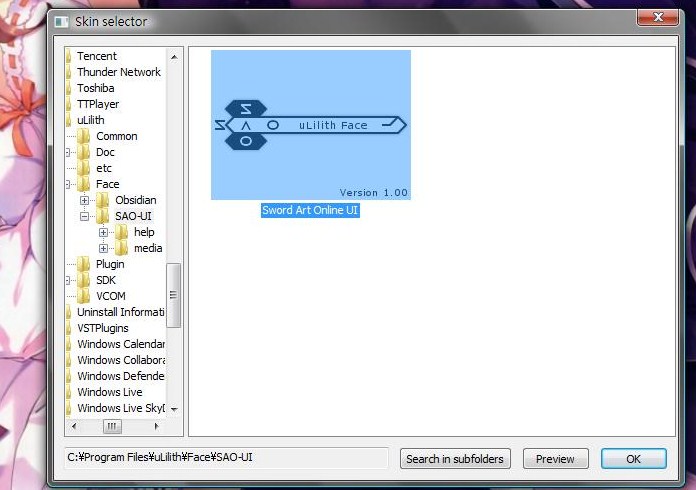Toggle the Face folder expander
696x490 pixels.
(68, 184)
